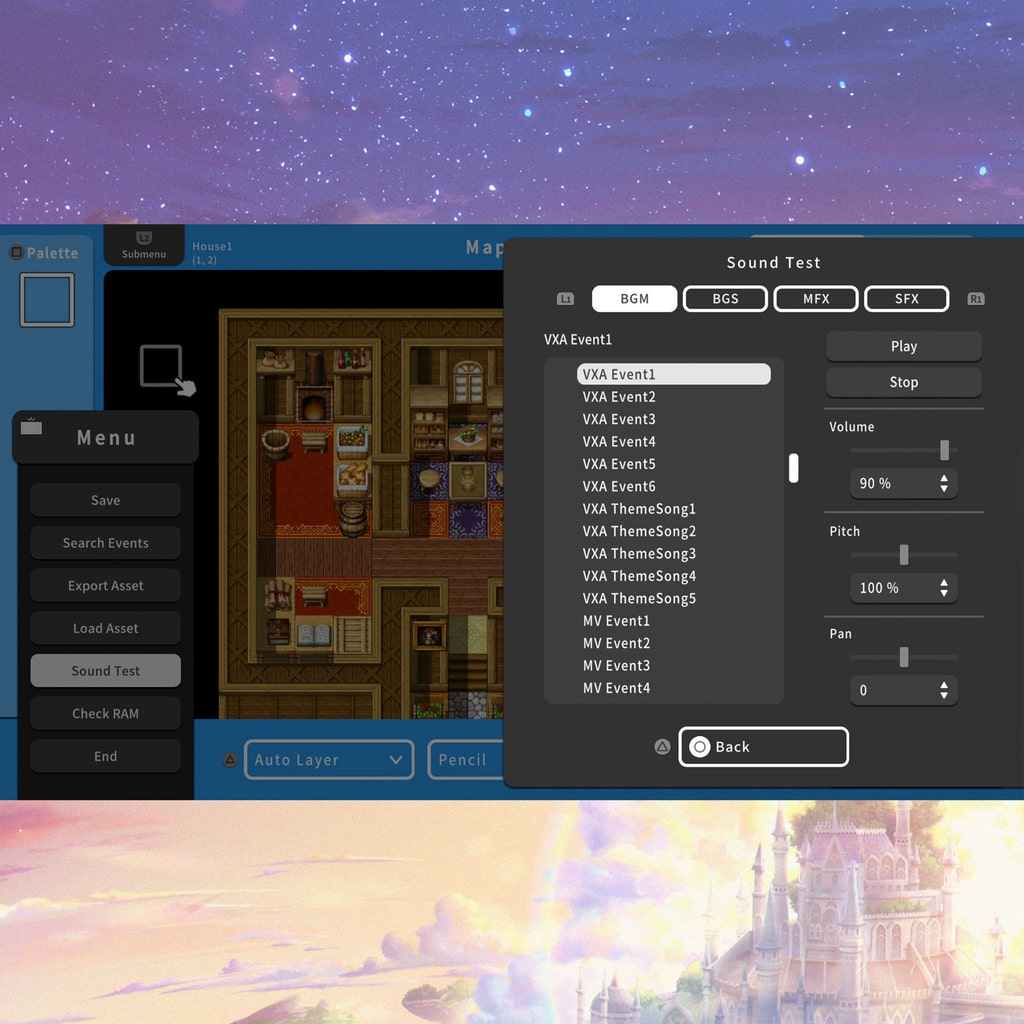Viewport: 1024px width, 1024px height.
Task: Click the circle button icon inside Back
Action: (698, 746)
